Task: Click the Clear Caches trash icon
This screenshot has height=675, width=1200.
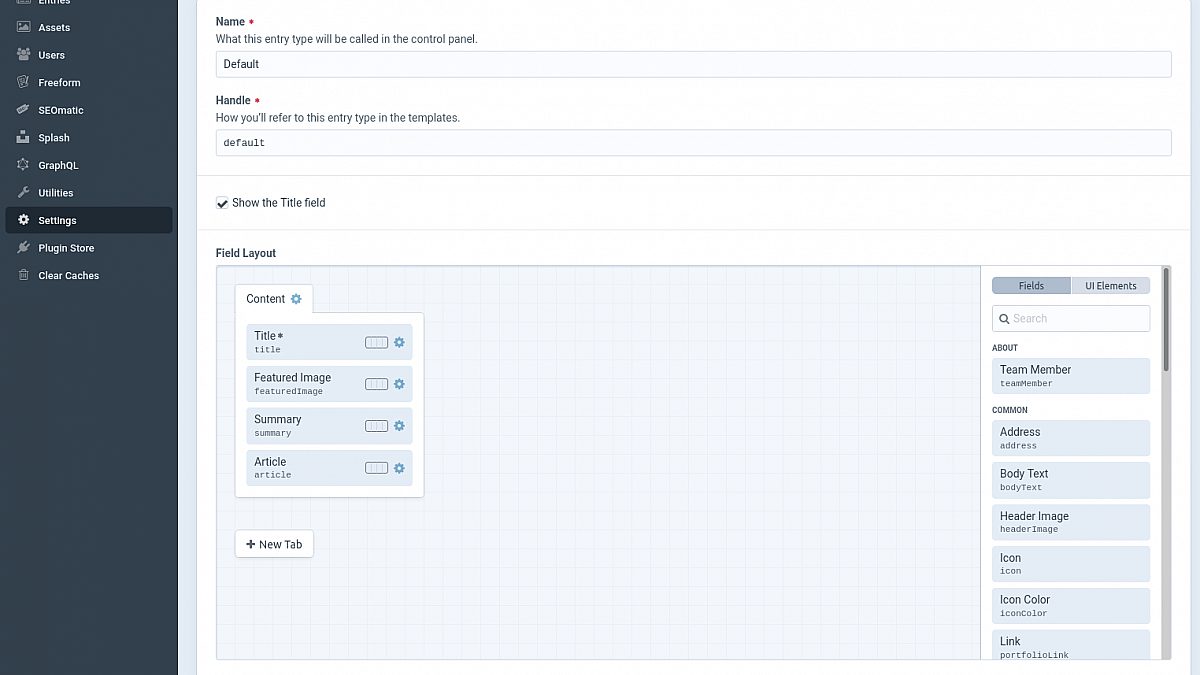Action: [x=23, y=275]
